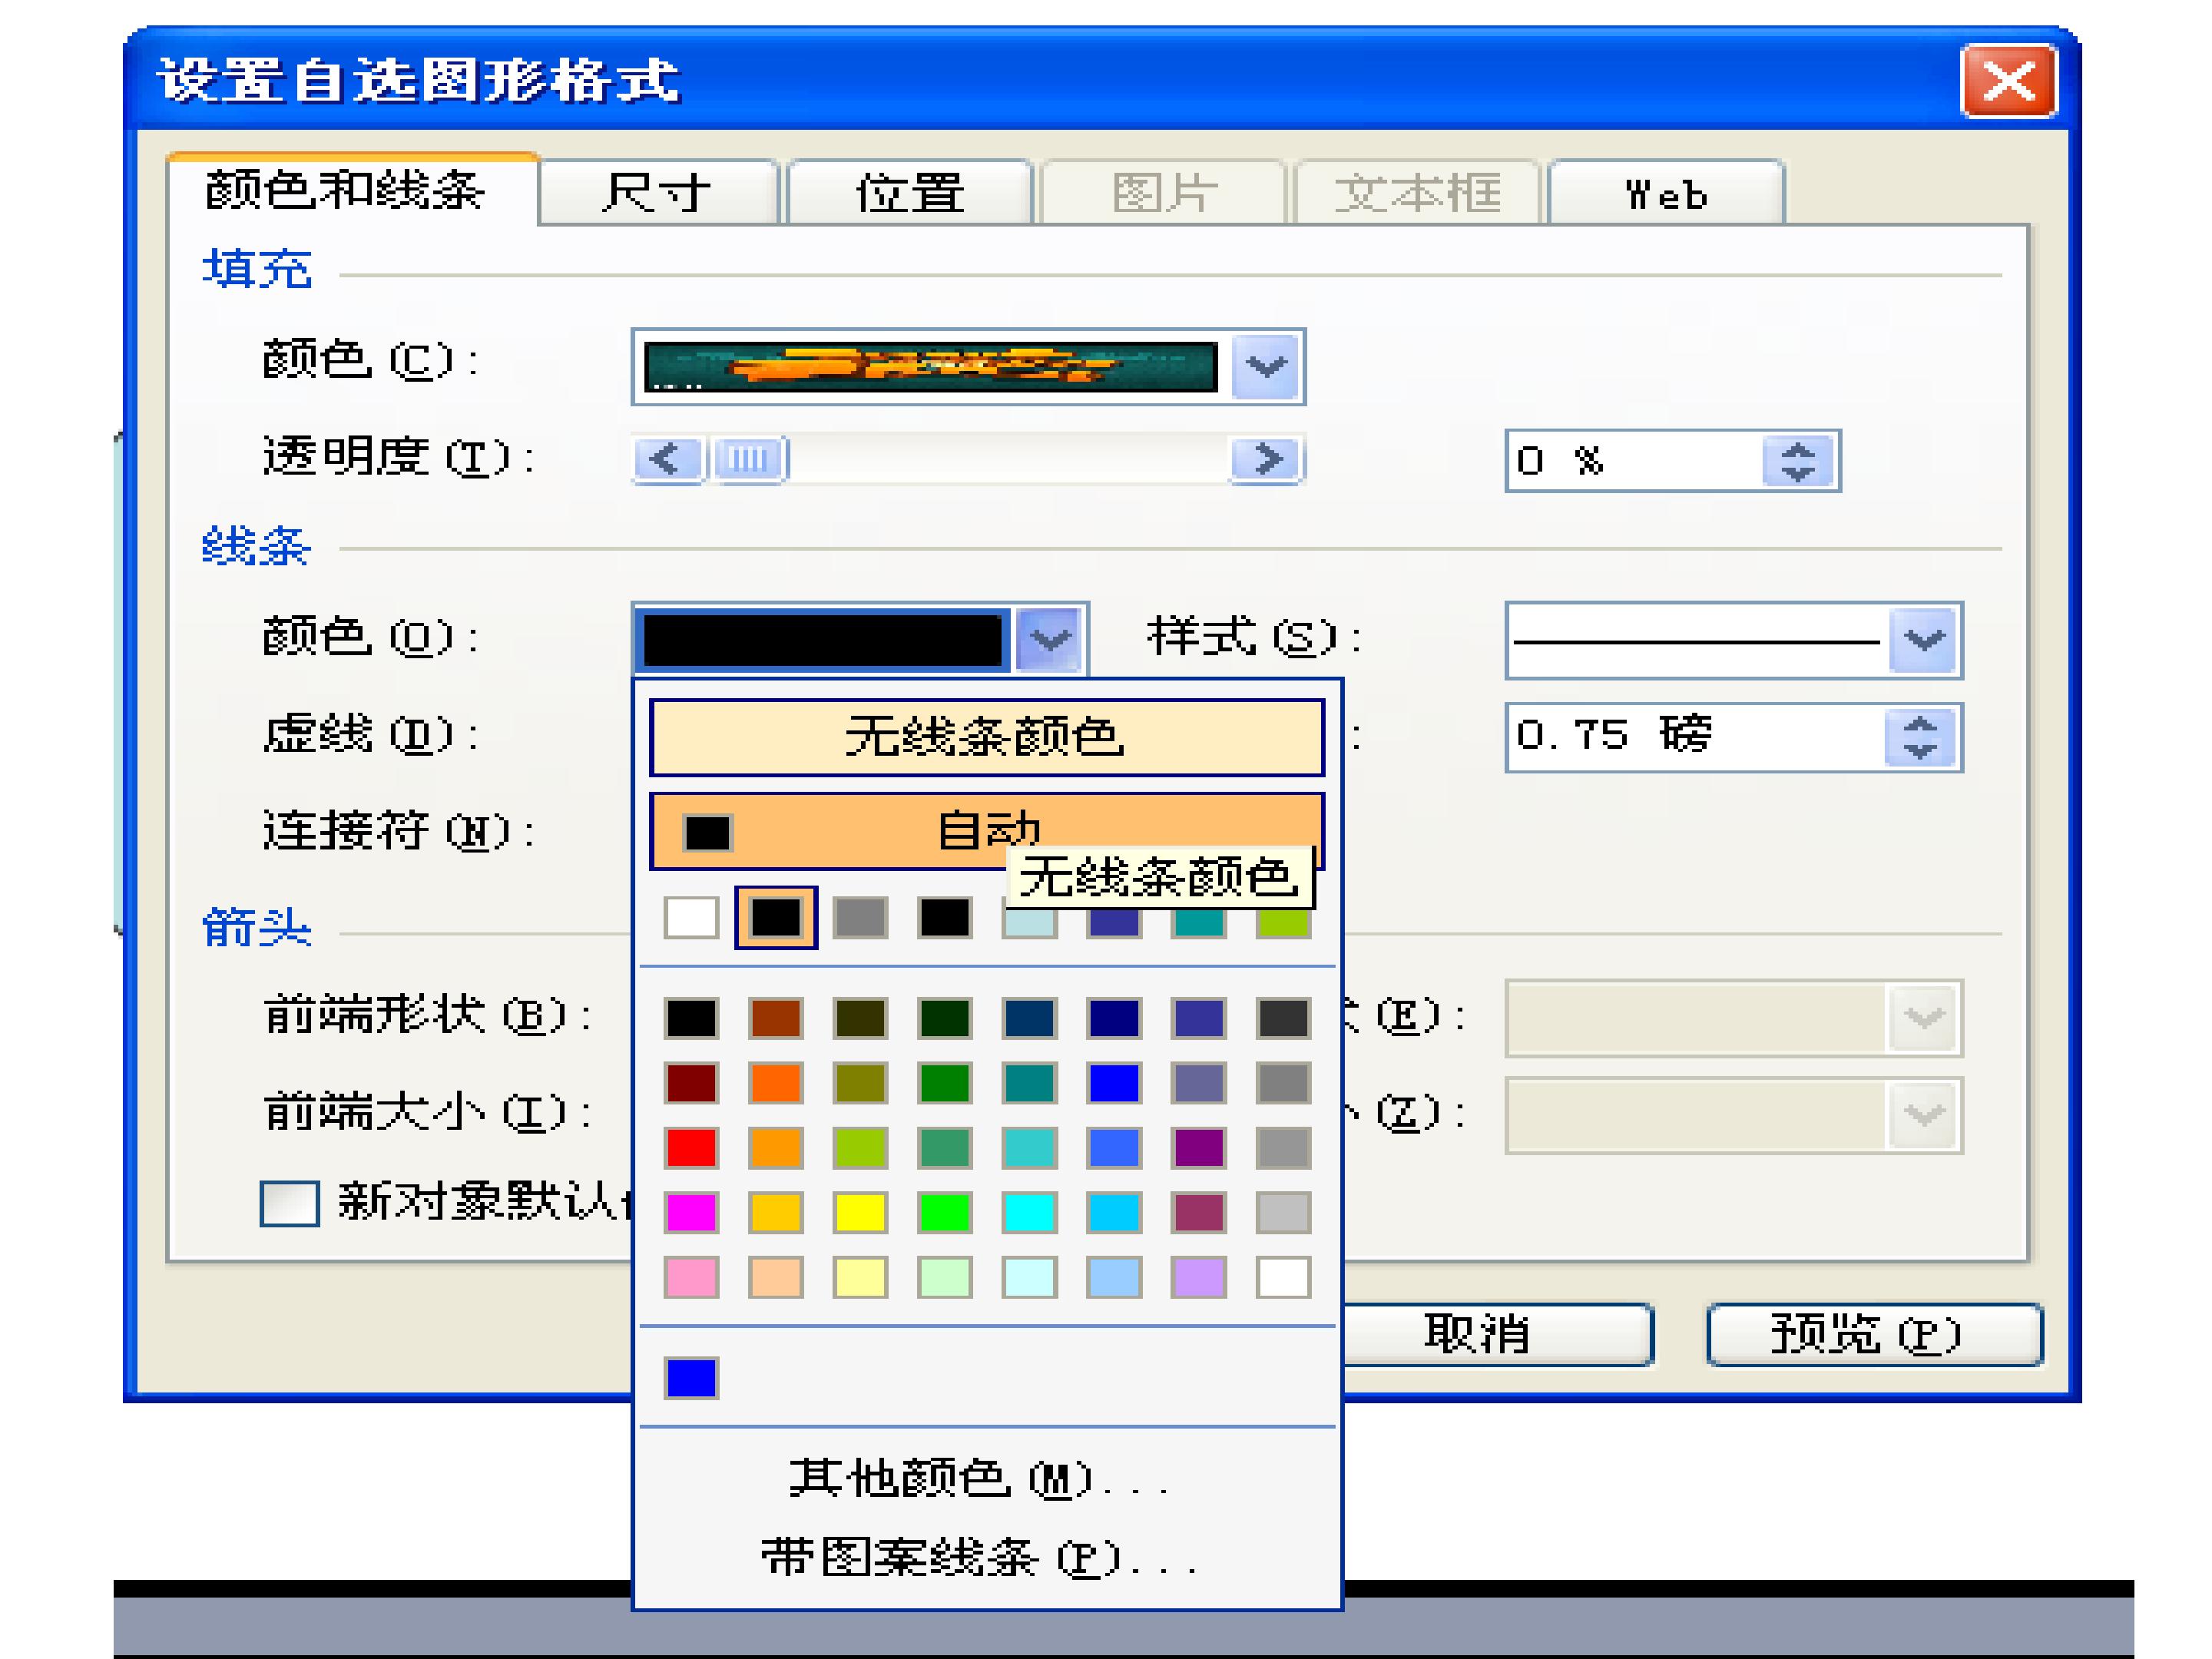
Task: Pick the orange color swatch
Action: 775,1083
